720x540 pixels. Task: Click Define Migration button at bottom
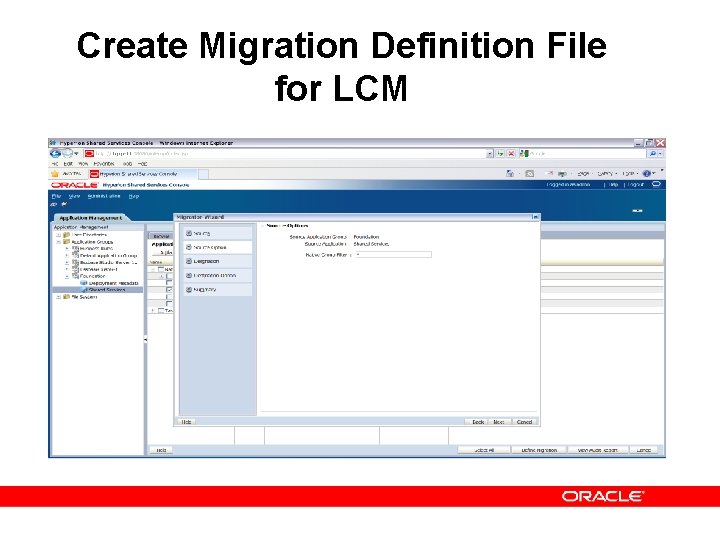click(x=539, y=450)
